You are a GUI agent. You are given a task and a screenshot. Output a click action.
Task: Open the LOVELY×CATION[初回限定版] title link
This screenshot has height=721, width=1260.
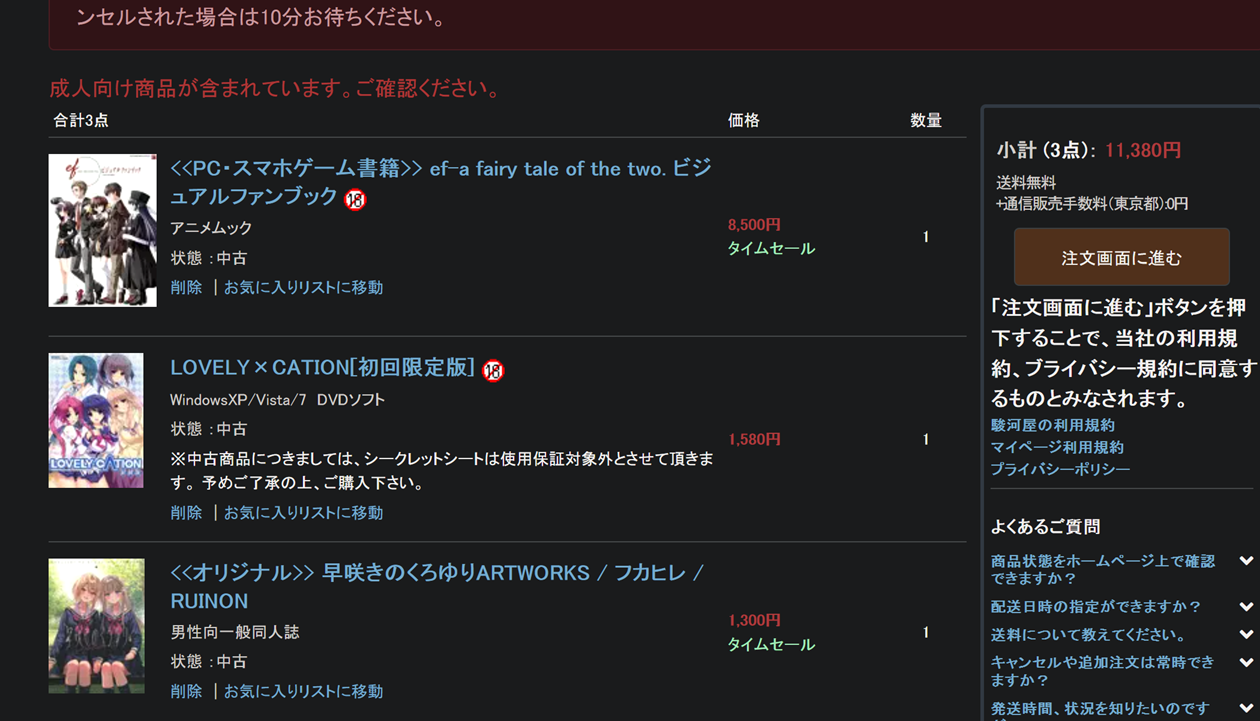322,368
